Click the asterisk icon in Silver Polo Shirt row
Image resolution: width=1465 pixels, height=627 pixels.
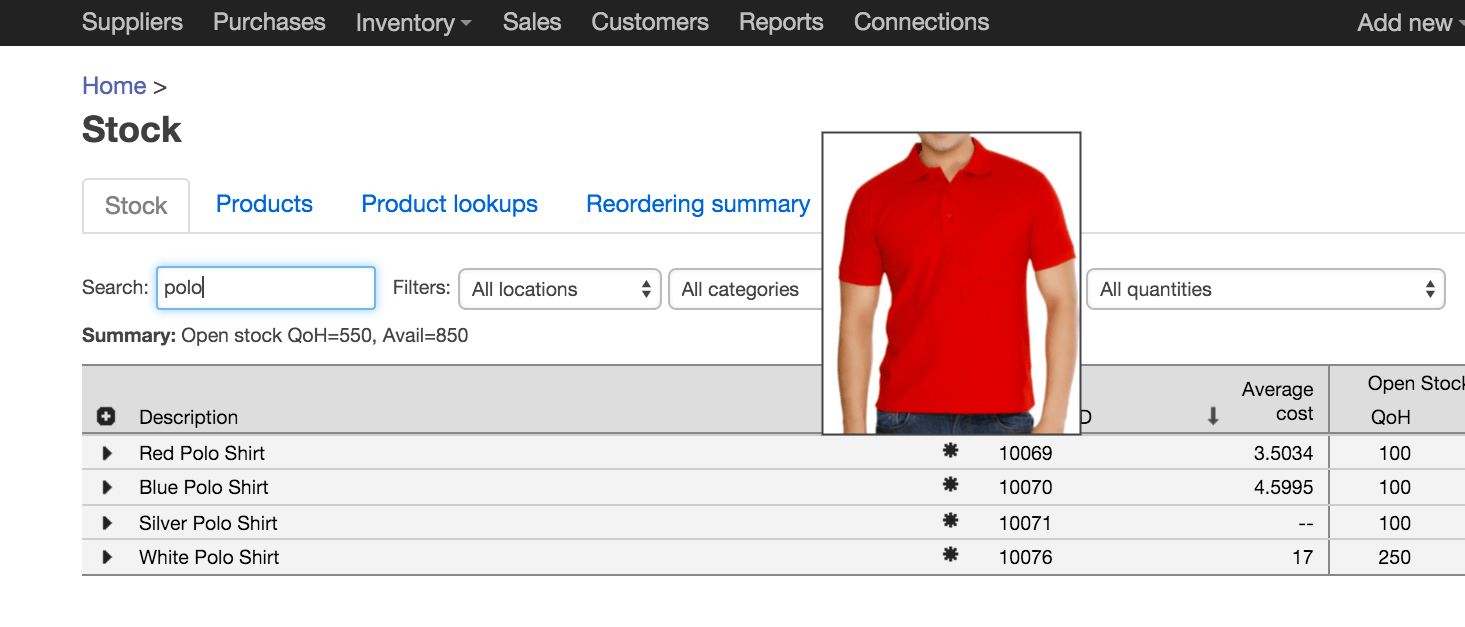[950, 521]
